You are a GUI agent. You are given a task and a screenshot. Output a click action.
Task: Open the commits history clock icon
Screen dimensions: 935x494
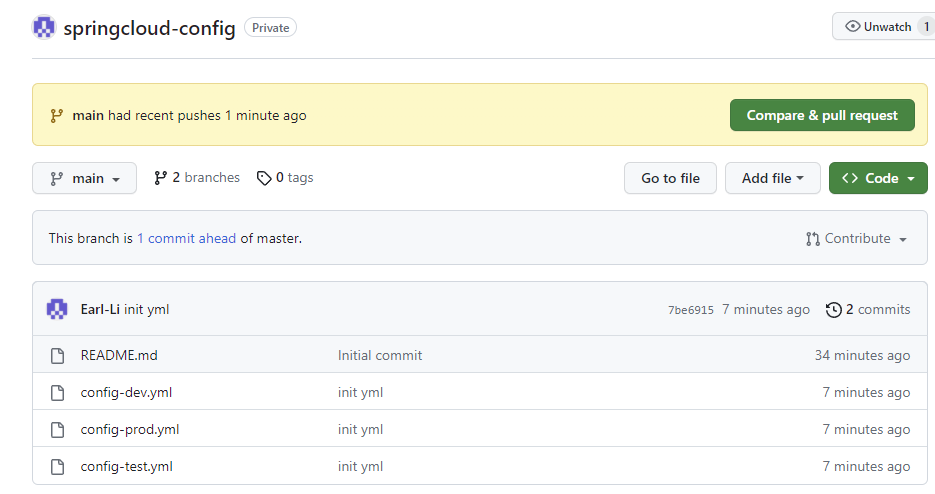[833, 310]
